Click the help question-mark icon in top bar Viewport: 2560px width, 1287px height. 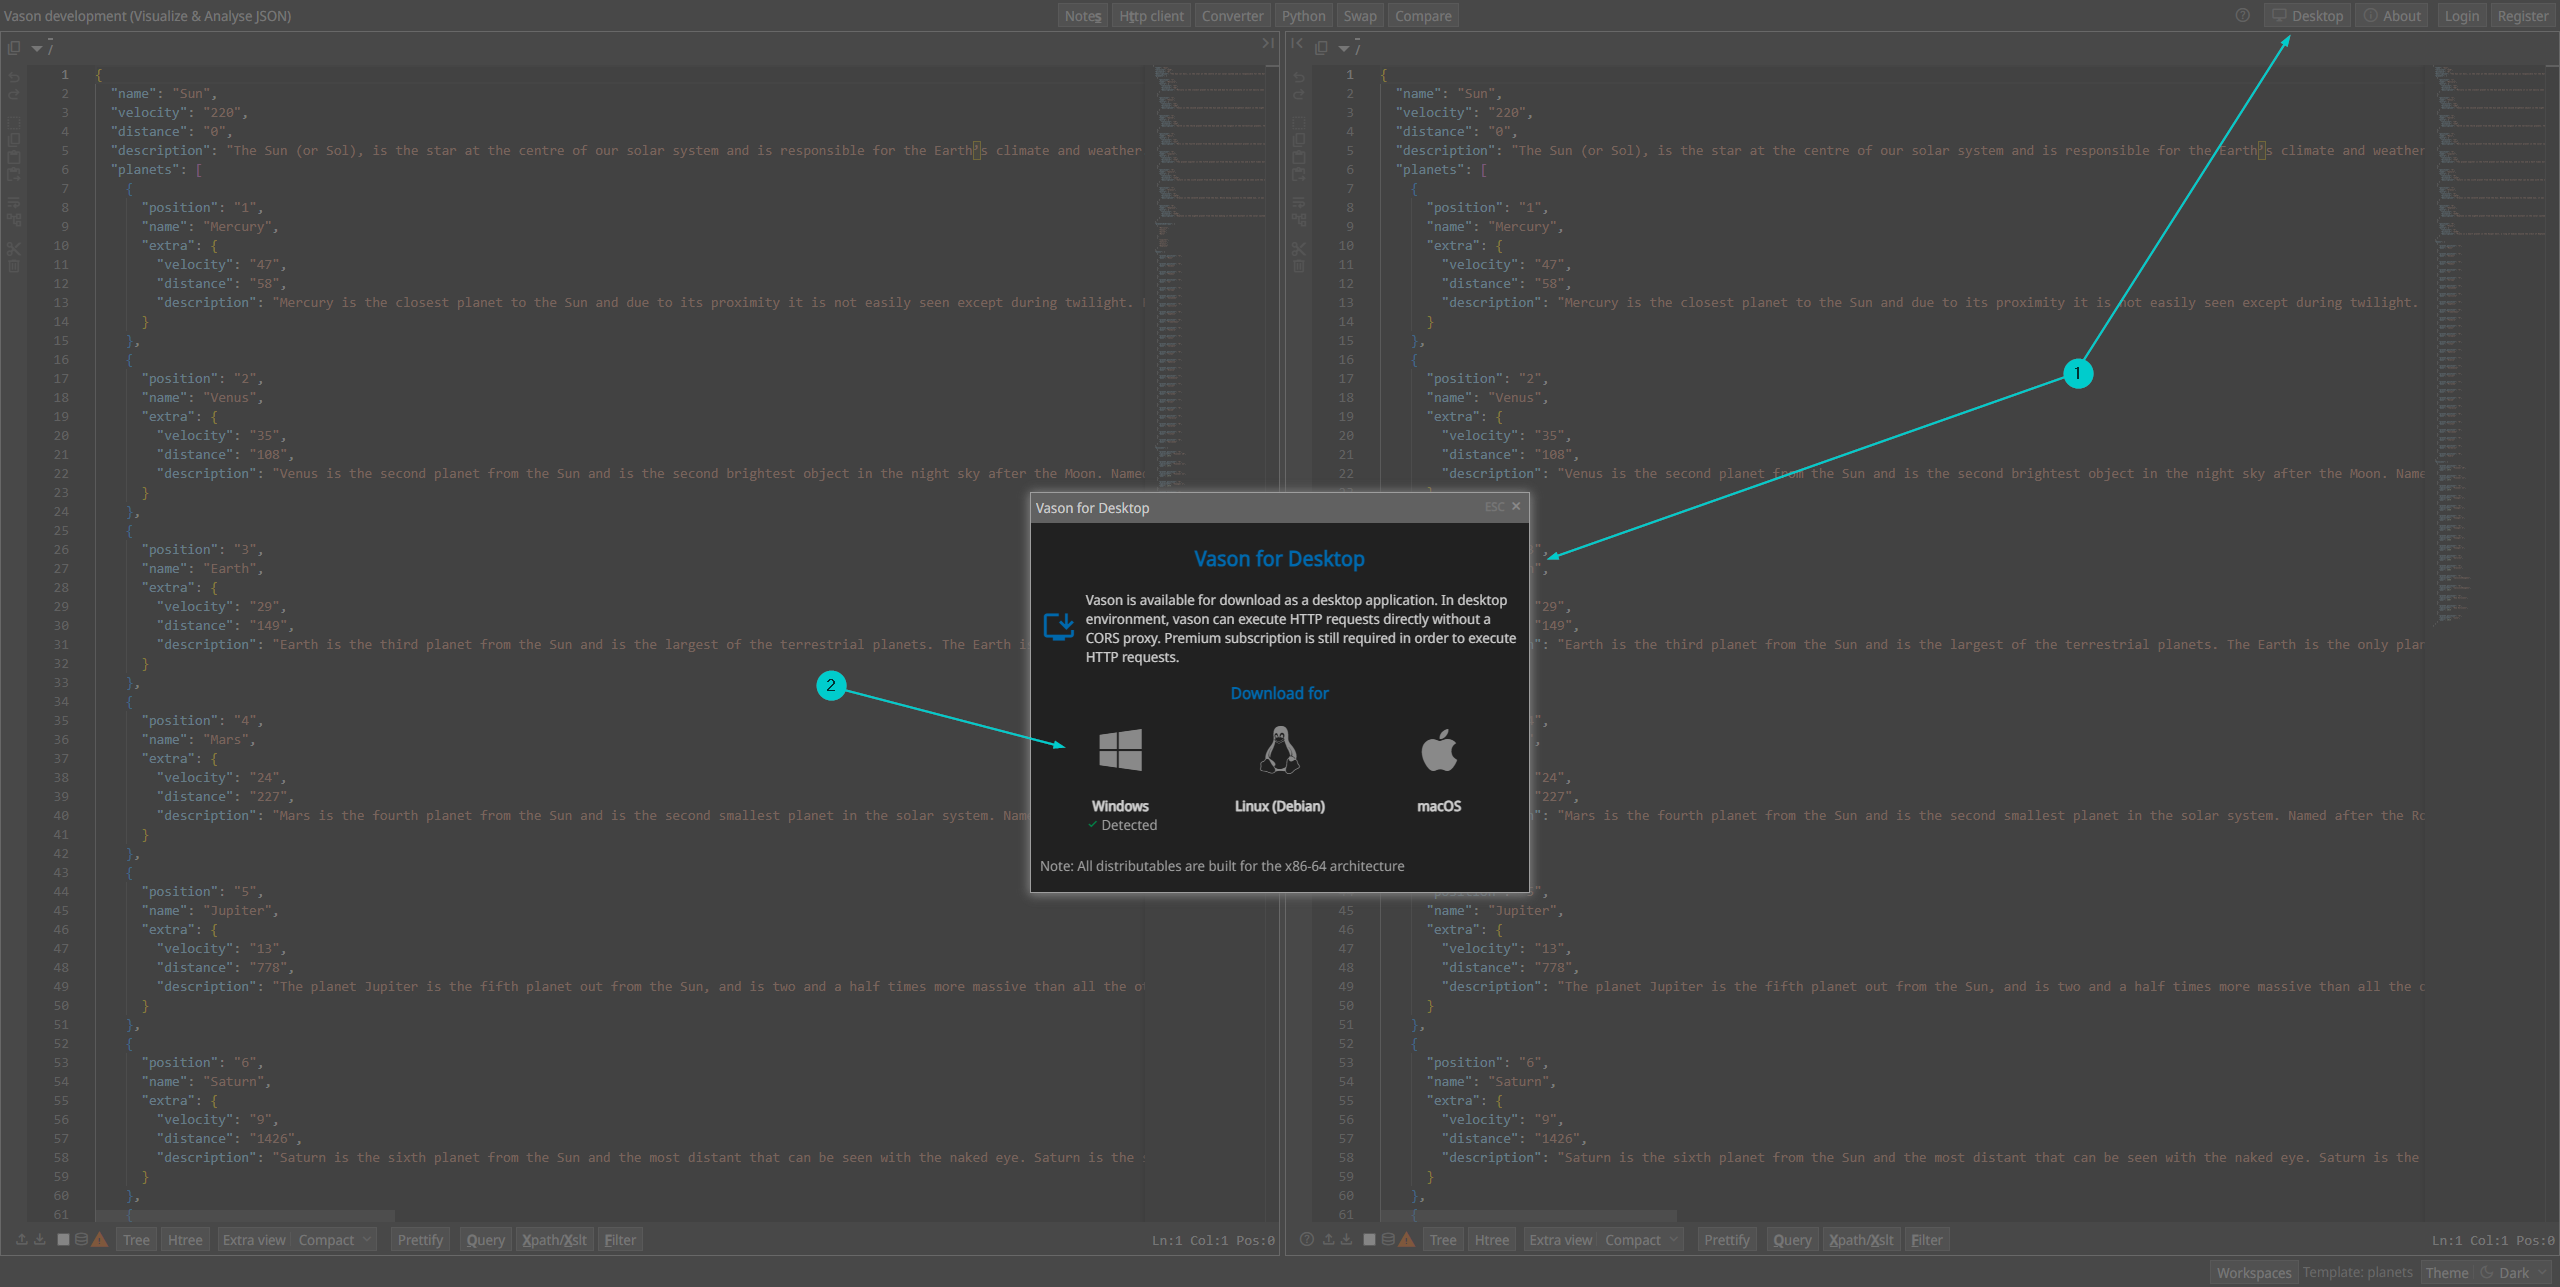[2243, 15]
